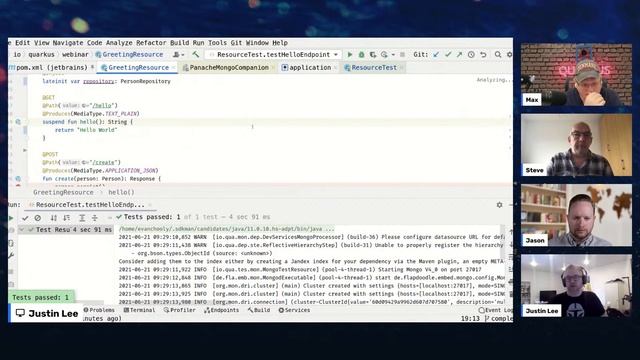Open the Help menu
Screen dimensions: 640x360
point(280,42)
